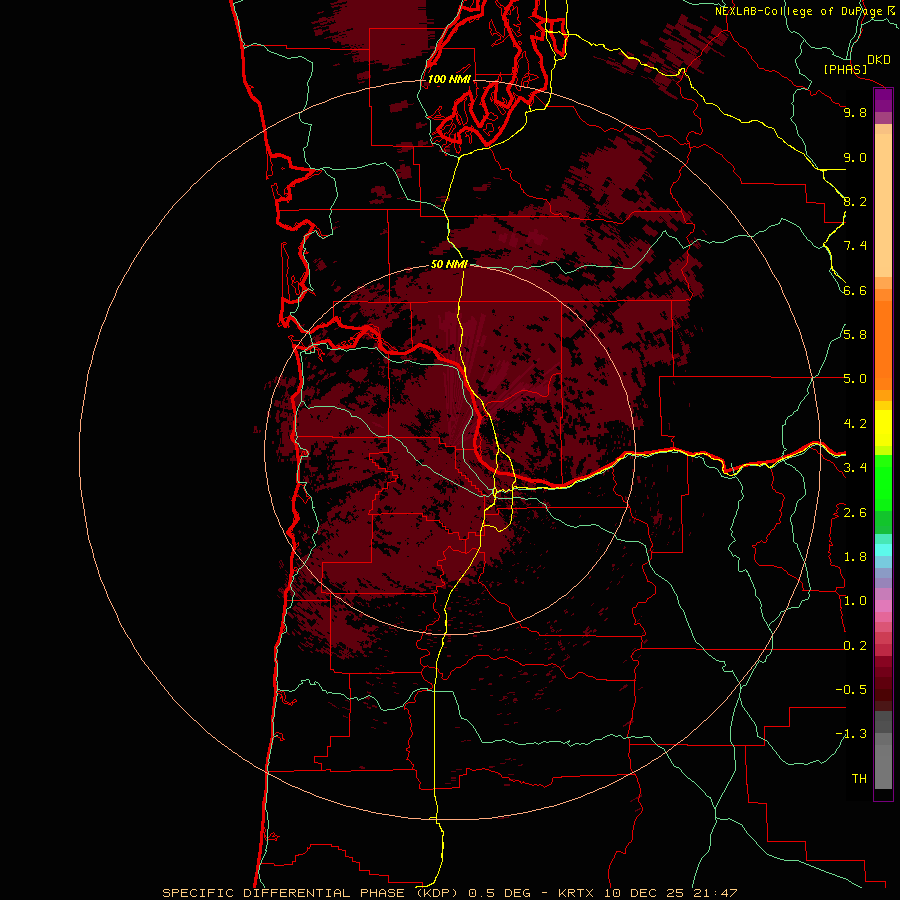Viewport: 900px width, 900px height.
Task: Pick the purple top segment of color bar
Action: [x=883, y=101]
